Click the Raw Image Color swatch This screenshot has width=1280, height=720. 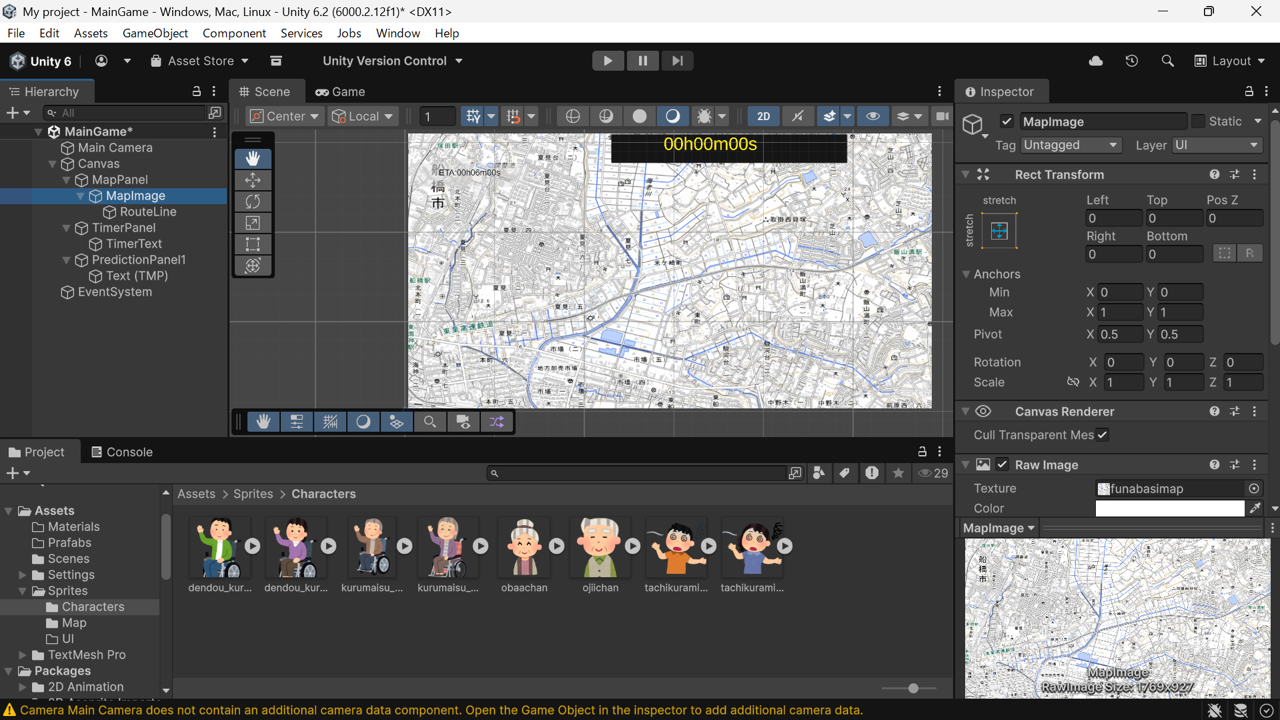1169,509
